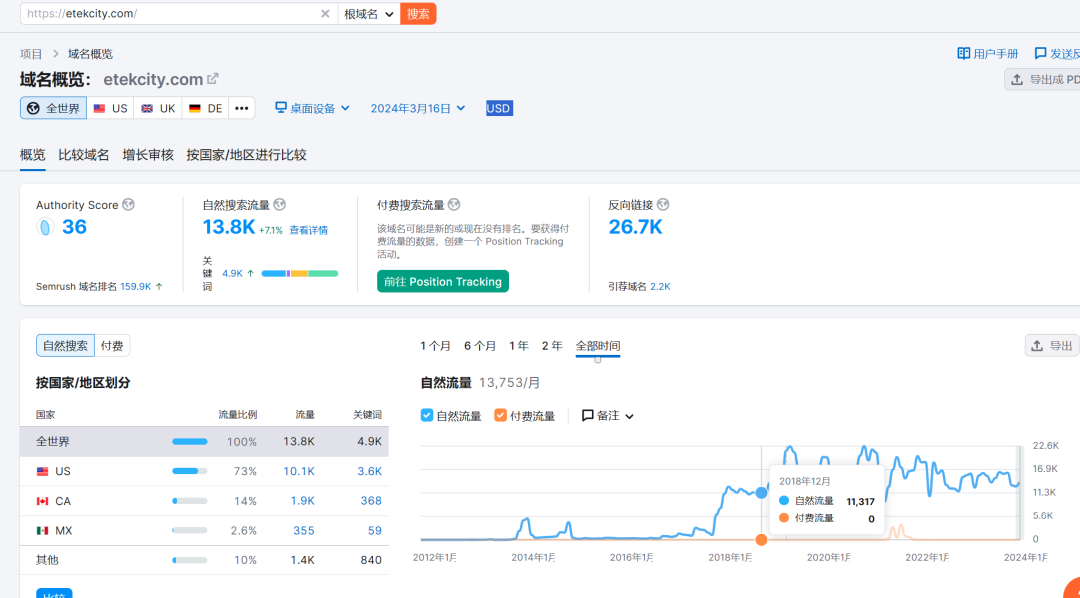
Task: Clear the URL with the X icon
Action: click(x=324, y=14)
